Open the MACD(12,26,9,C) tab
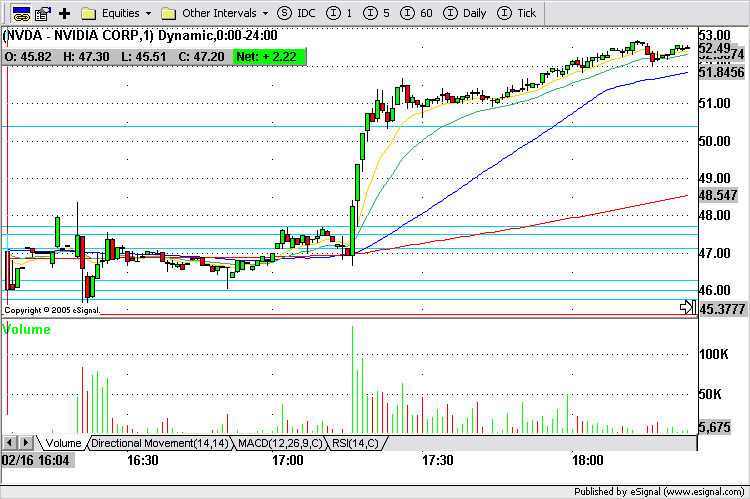750x499 pixels. pos(280,443)
